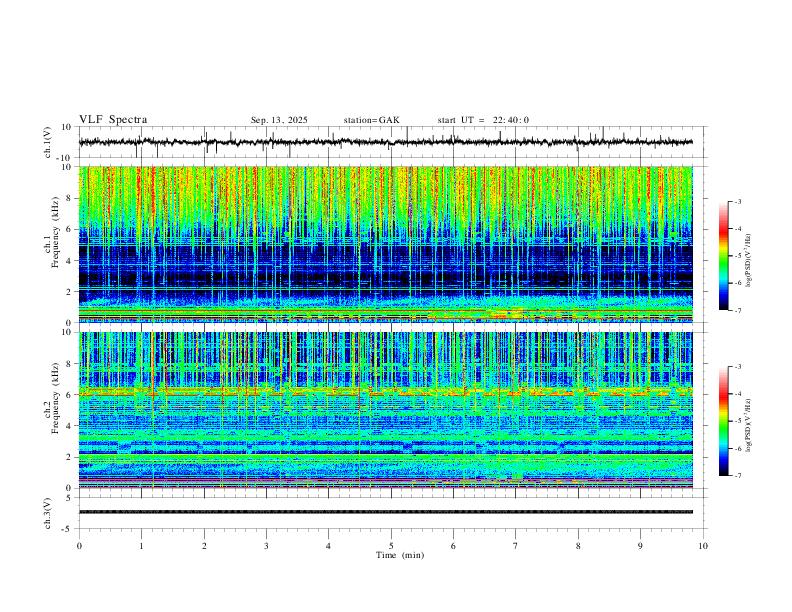Click the ch.2 PSD color scale bar
This screenshot has width=792, height=612.
(724, 421)
